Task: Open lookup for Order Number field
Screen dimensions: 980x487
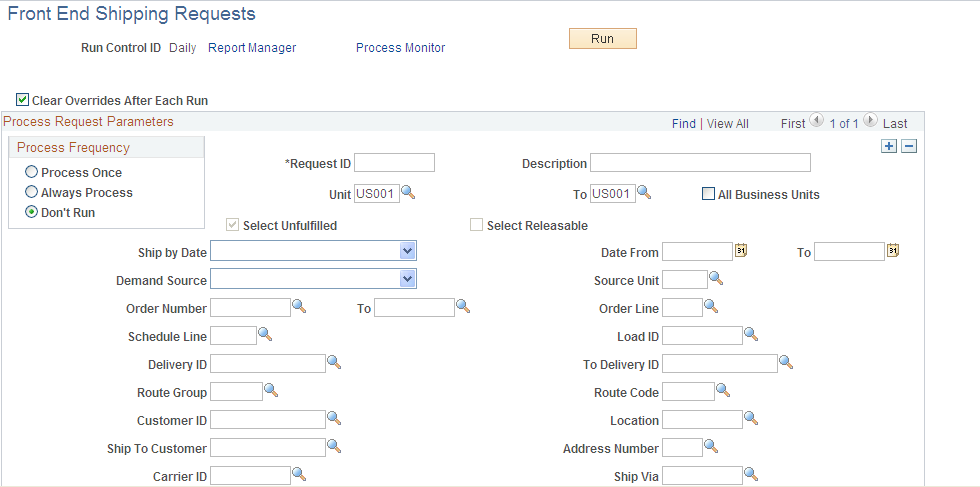Action: [x=299, y=306]
